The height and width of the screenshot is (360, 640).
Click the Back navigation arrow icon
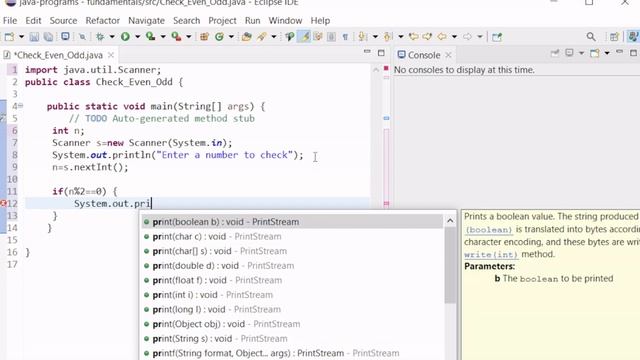[442, 37]
